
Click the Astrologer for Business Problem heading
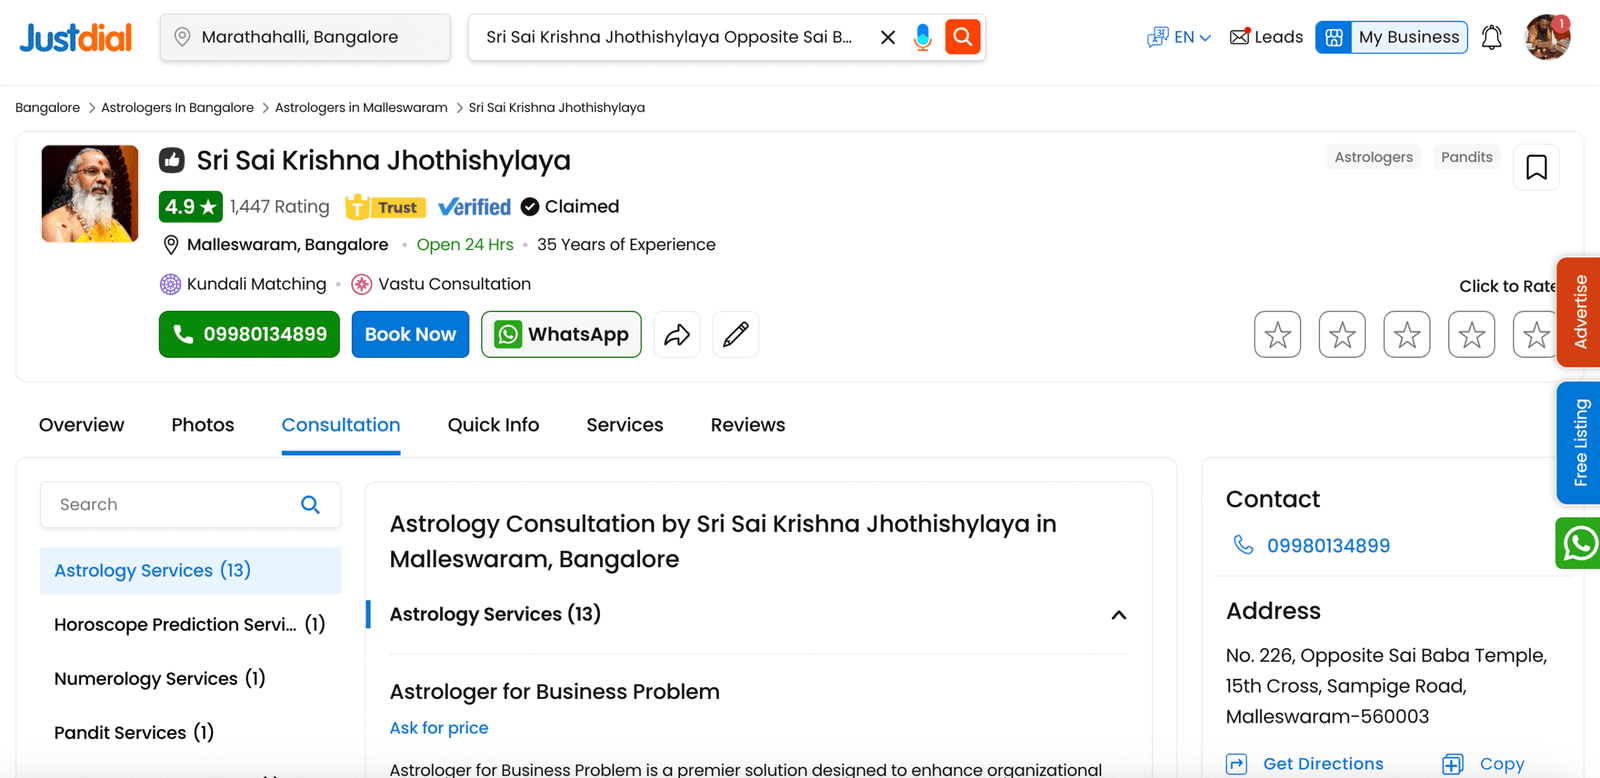click(555, 692)
